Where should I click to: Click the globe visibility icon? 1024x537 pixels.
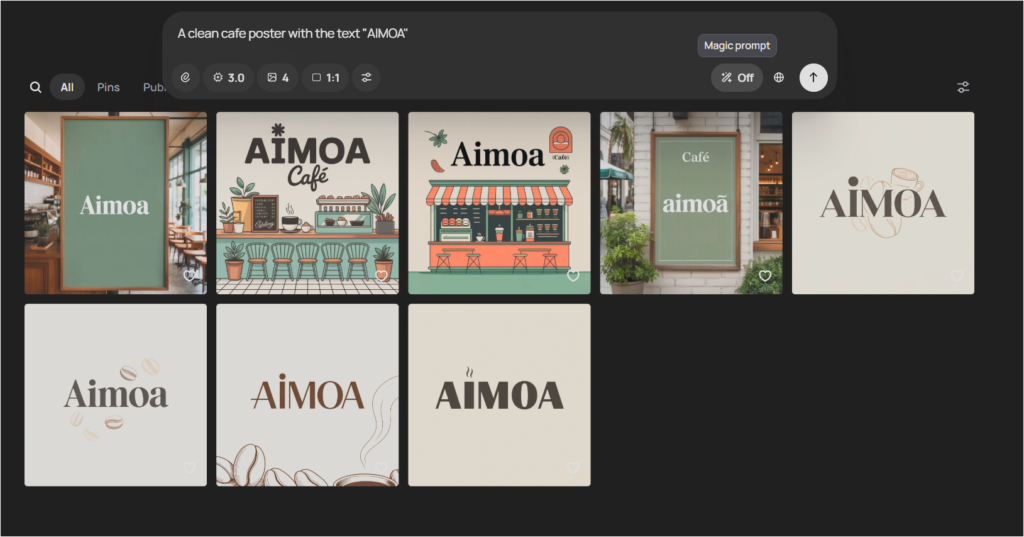coord(779,77)
